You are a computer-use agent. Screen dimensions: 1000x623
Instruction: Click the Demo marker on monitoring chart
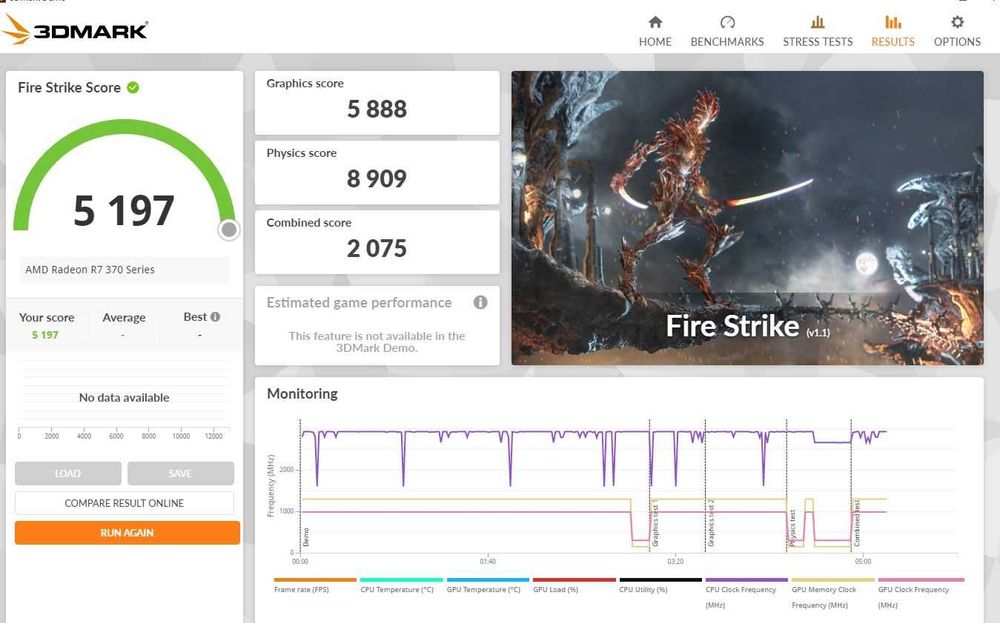click(x=305, y=537)
